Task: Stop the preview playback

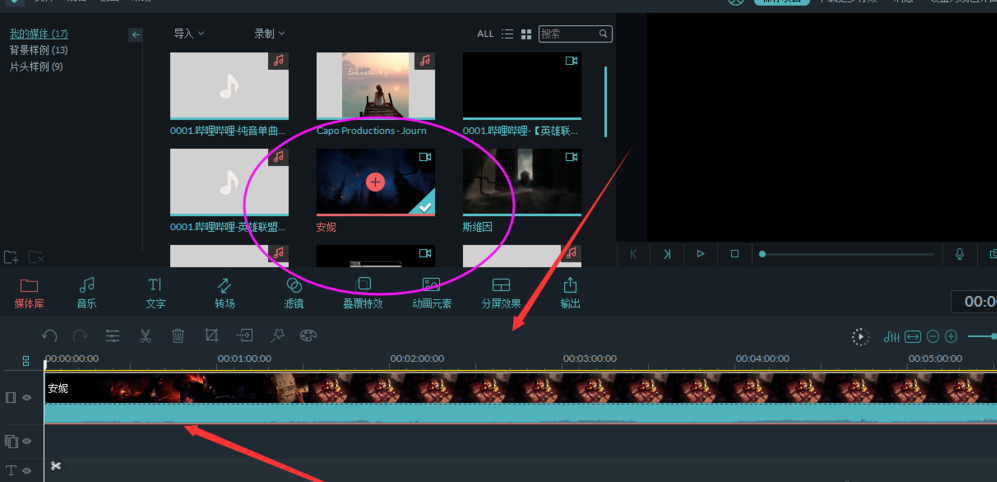Action: [734, 254]
